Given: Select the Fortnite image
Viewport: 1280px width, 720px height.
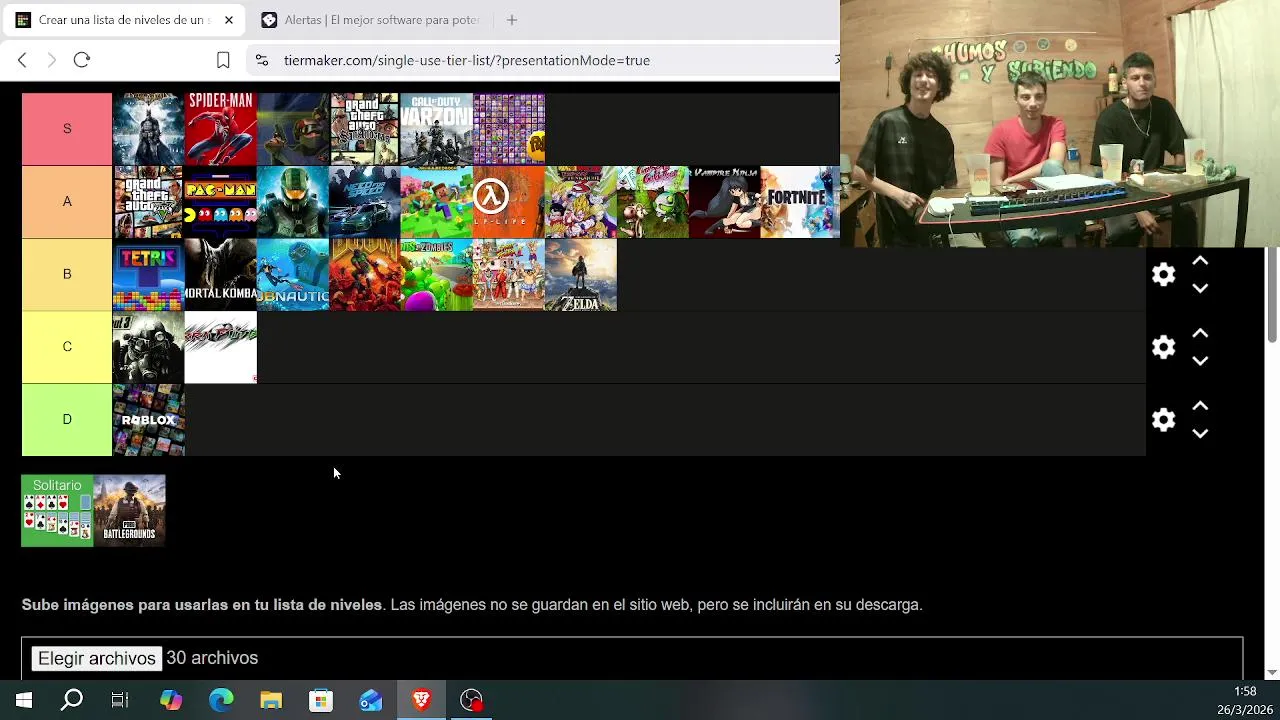Looking at the screenshot, I should tap(799, 202).
